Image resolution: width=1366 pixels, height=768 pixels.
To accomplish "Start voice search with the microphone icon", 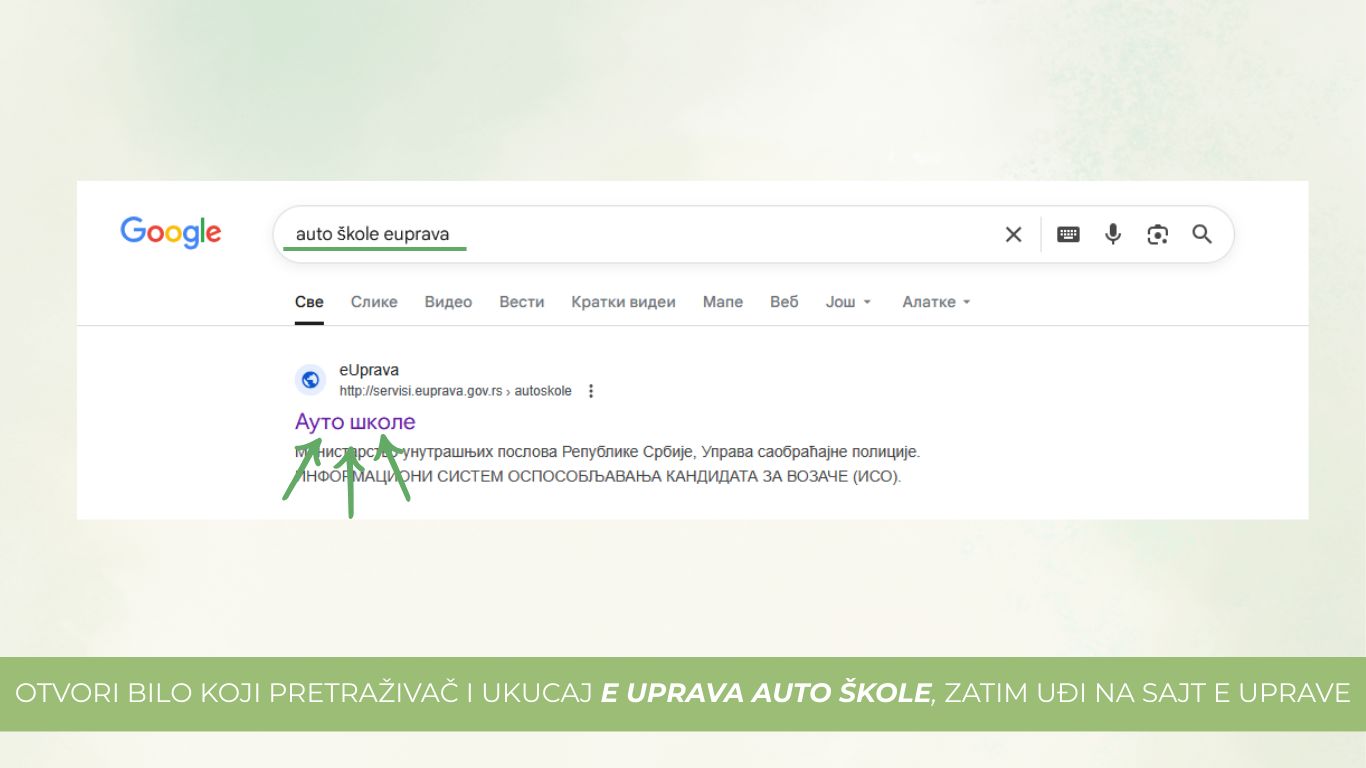I will (x=1113, y=234).
